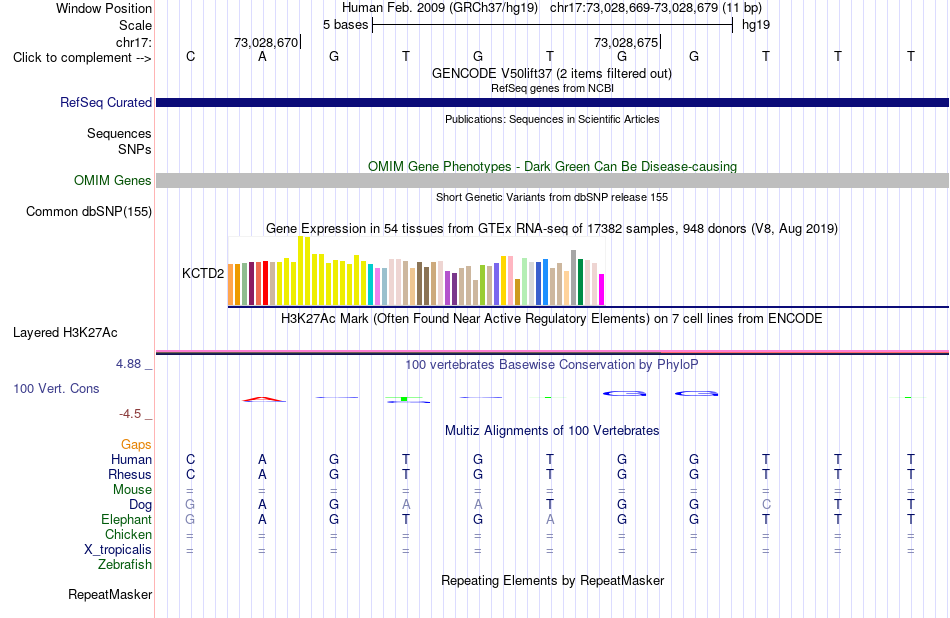Click Dog's light C mismatch base
Viewport: 950px width, 618px height.
coord(766,504)
